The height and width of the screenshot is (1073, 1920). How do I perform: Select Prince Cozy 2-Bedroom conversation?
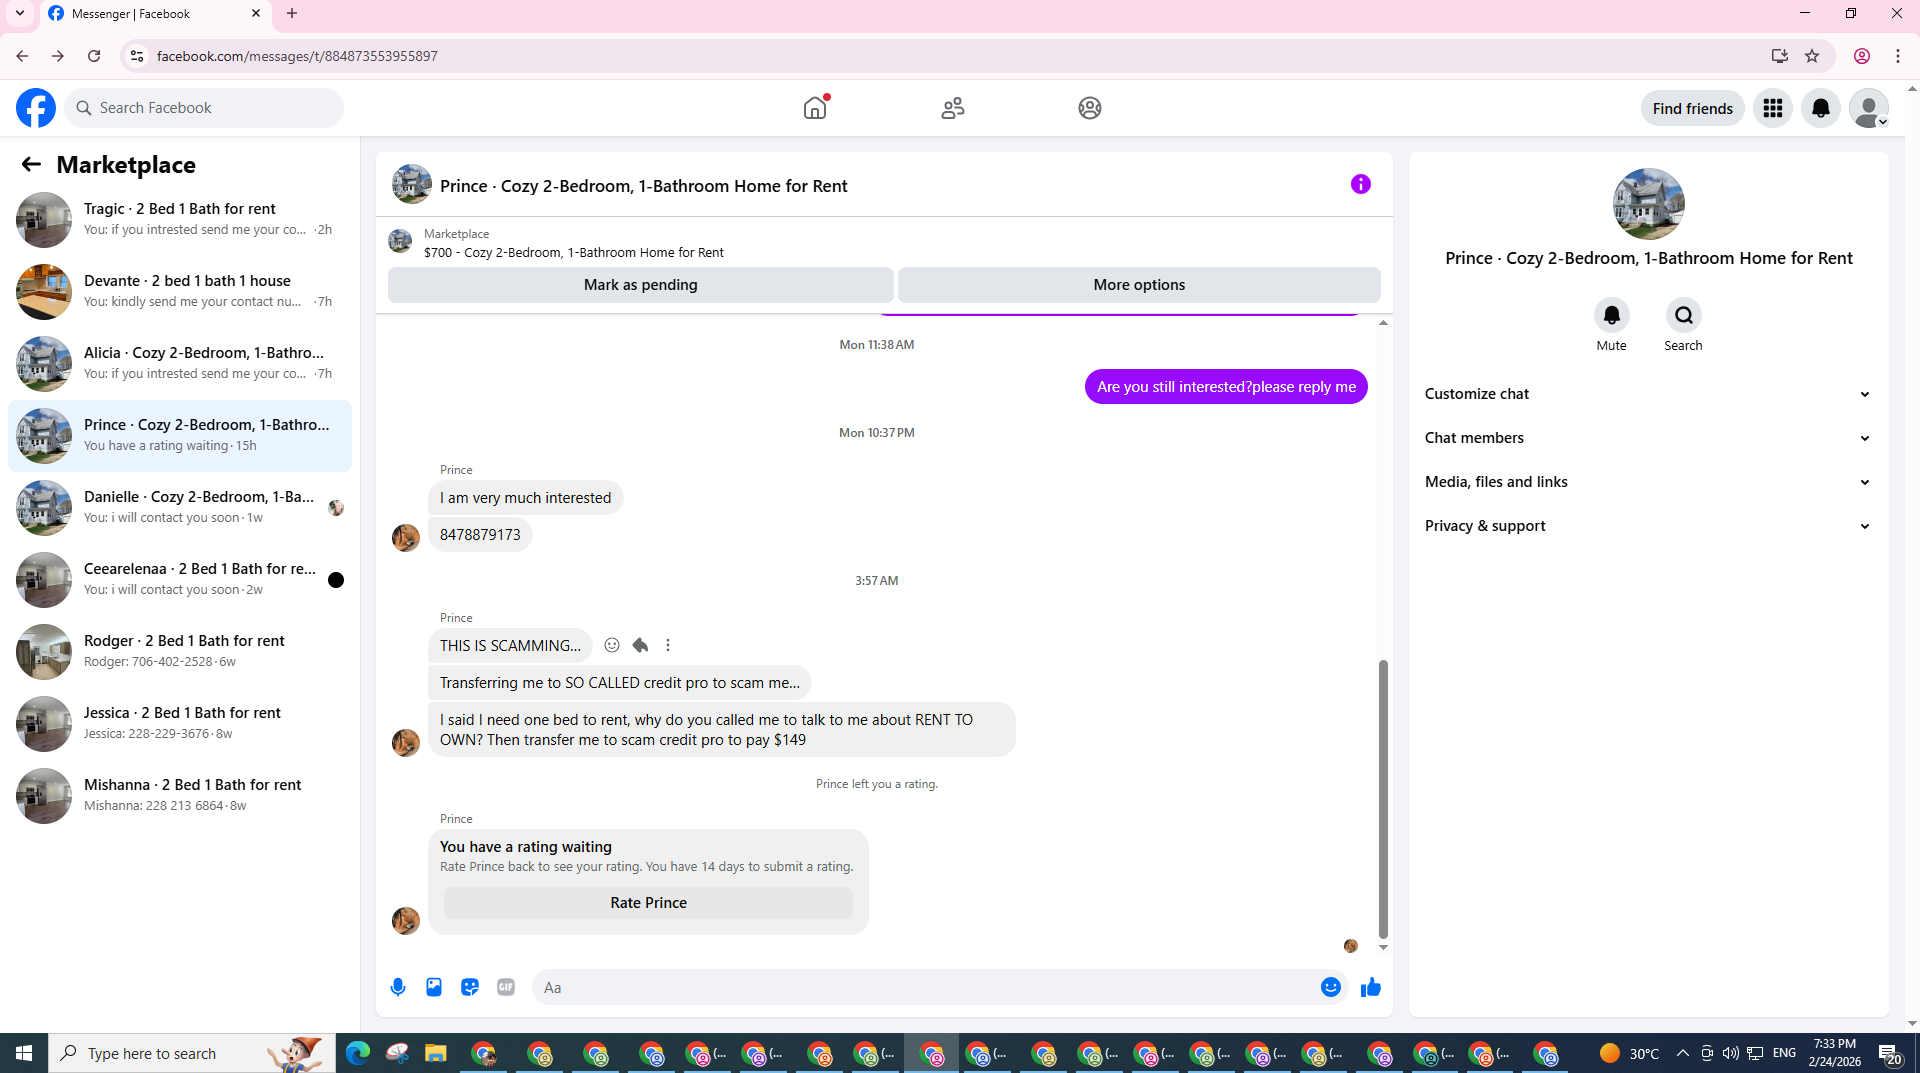pyautogui.click(x=180, y=436)
